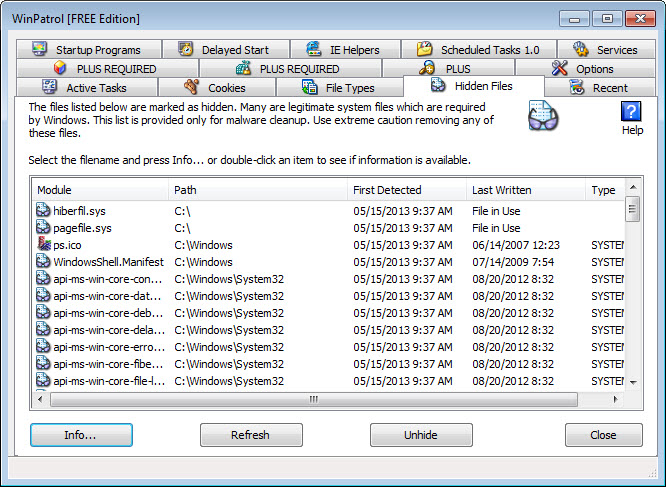Click the colored cube PLUS REQUIRED icon
666x487 pixels.
point(60,68)
